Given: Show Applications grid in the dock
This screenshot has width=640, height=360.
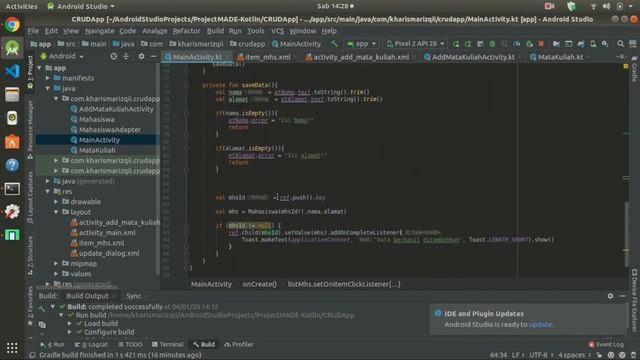Looking at the screenshot, I should pyautogui.click(x=12, y=348).
